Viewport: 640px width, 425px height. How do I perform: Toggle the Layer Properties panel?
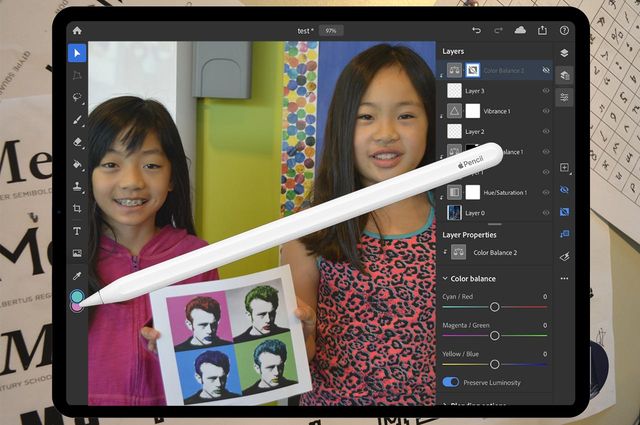pyautogui.click(x=564, y=97)
